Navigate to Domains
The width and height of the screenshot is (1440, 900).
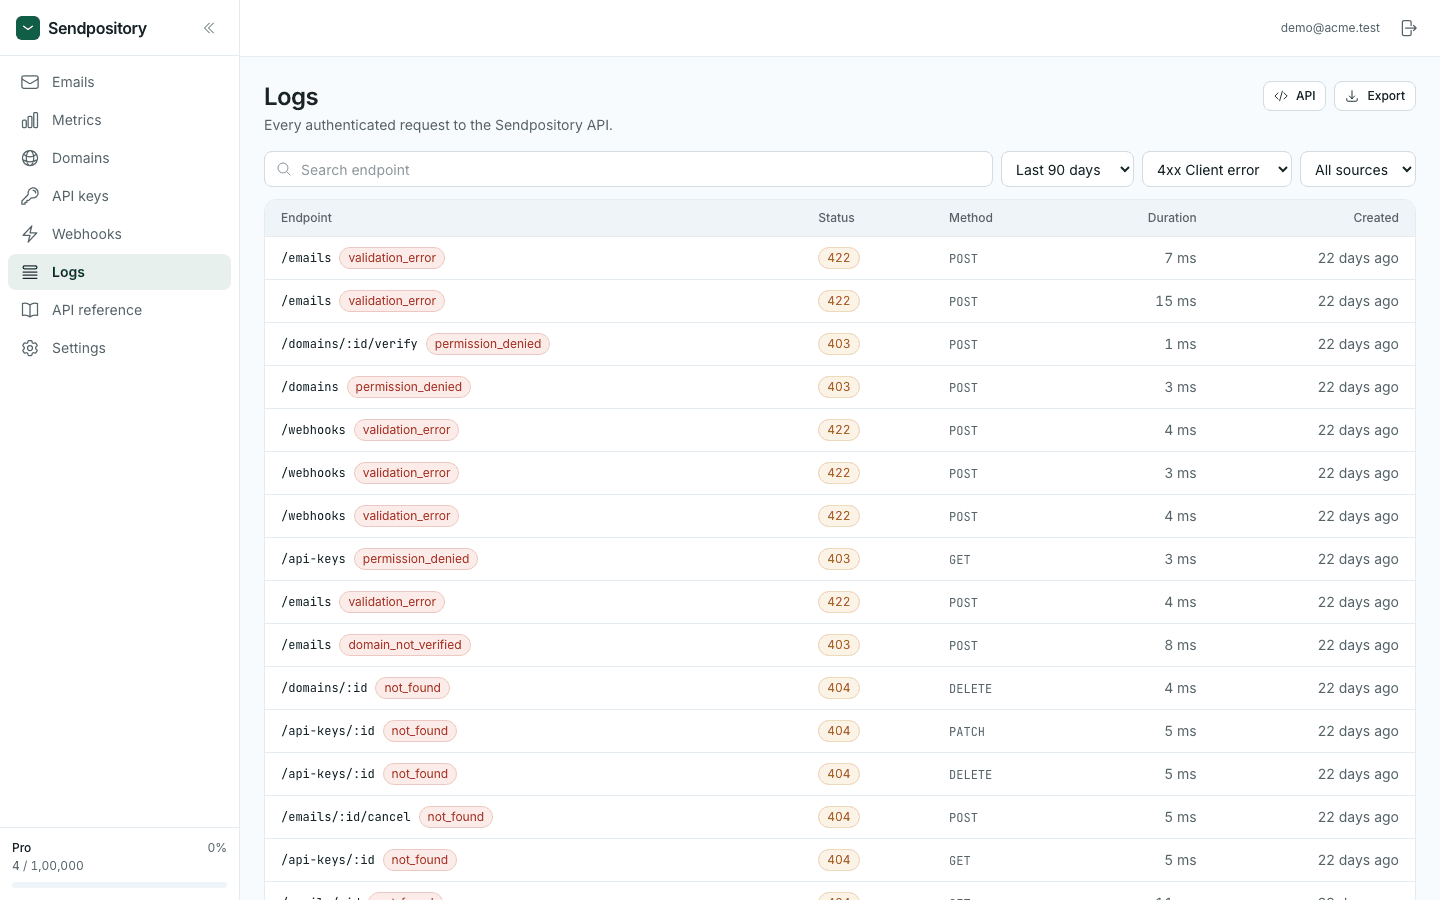pos(119,158)
